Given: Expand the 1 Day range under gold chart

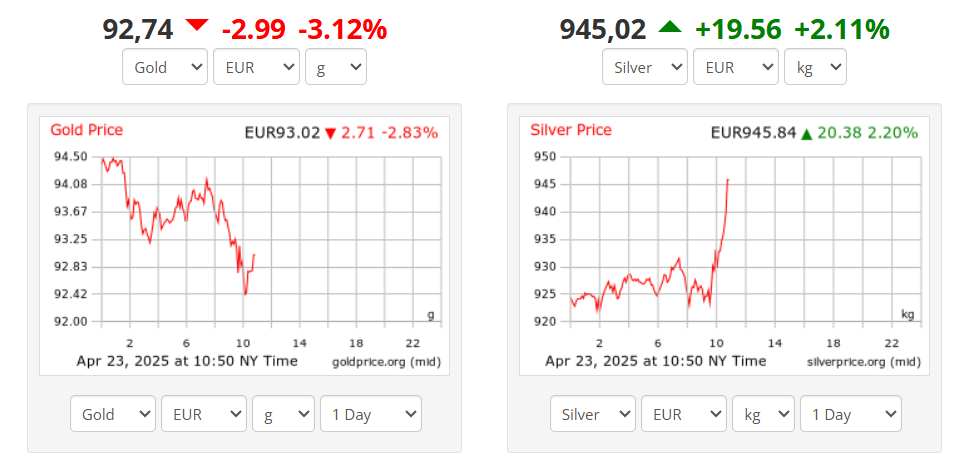Looking at the screenshot, I should pyautogui.click(x=371, y=414).
